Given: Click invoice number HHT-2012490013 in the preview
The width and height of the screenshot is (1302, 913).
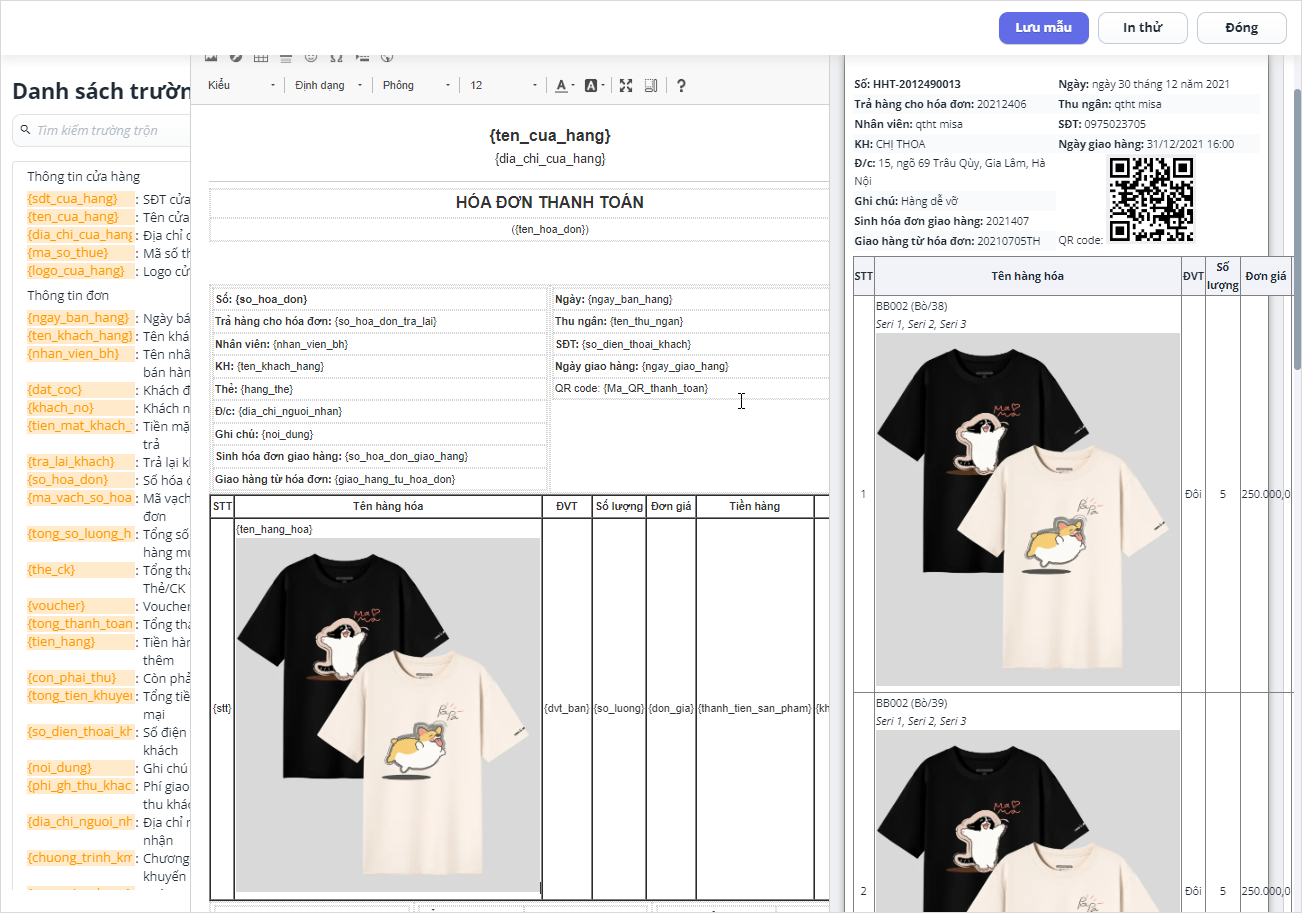Looking at the screenshot, I should pos(916,84).
